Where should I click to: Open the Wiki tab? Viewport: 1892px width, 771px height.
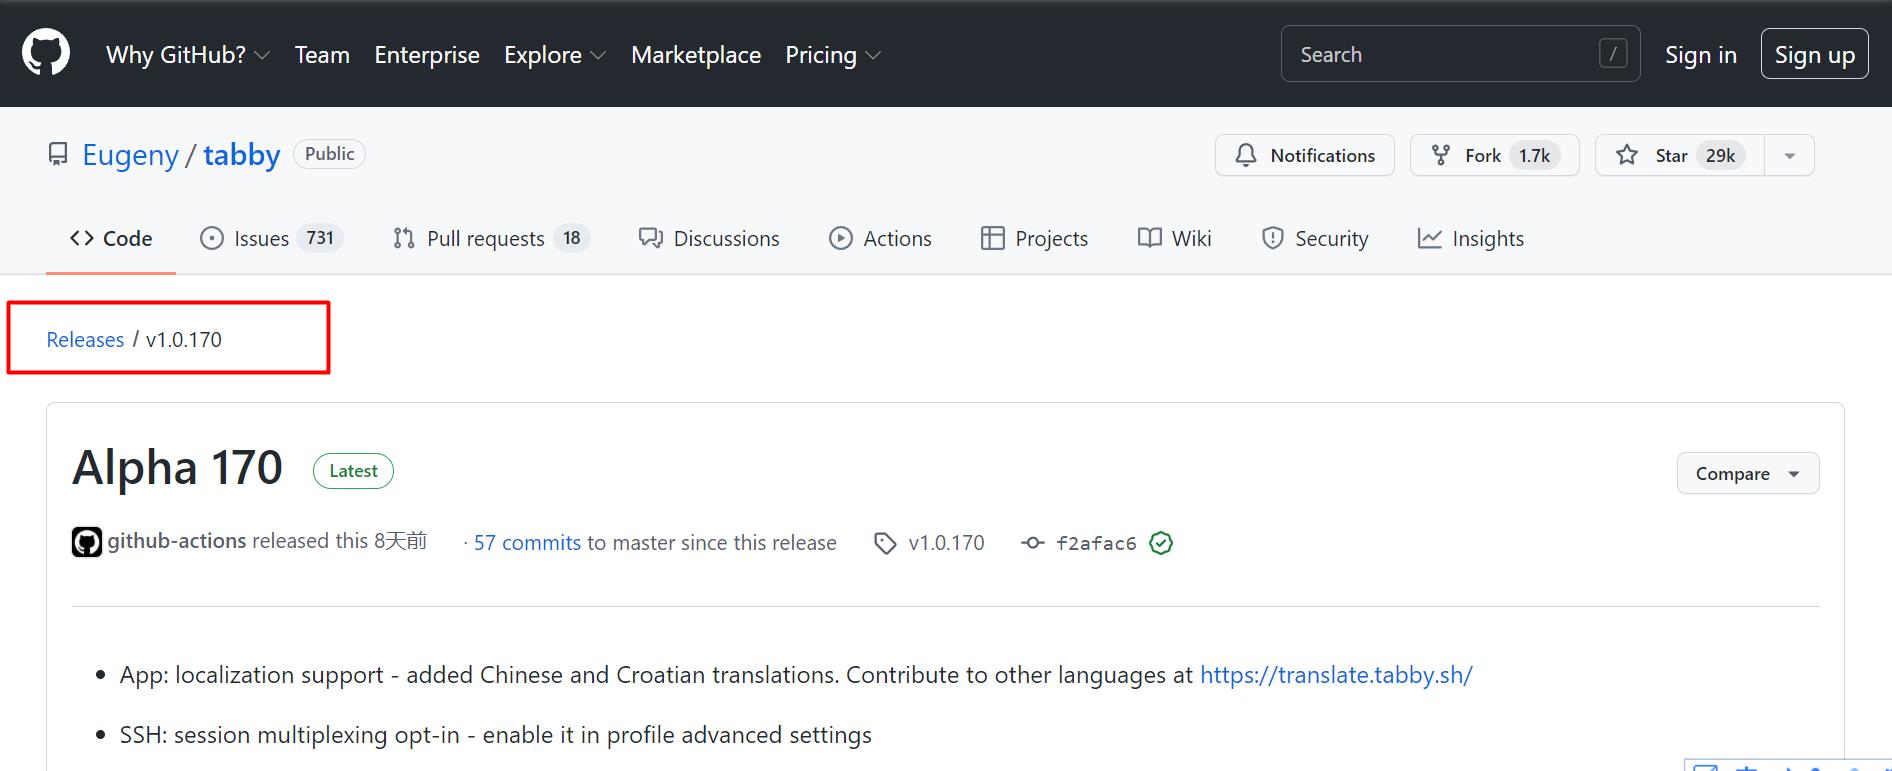[1174, 239]
